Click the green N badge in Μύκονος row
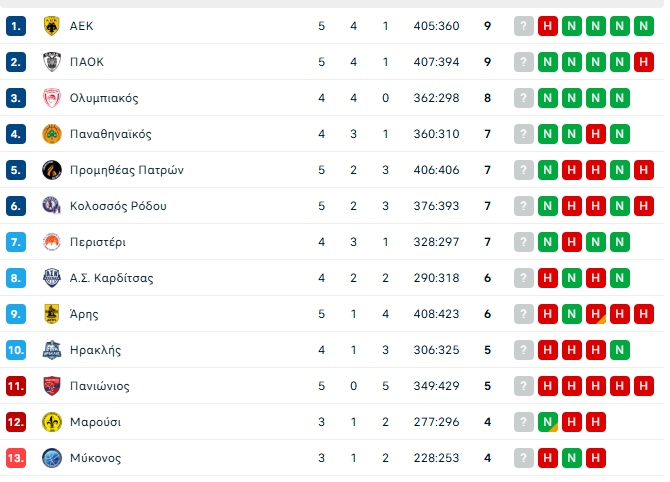Image resolution: width=670 pixels, height=482 pixels. (572, 458)
